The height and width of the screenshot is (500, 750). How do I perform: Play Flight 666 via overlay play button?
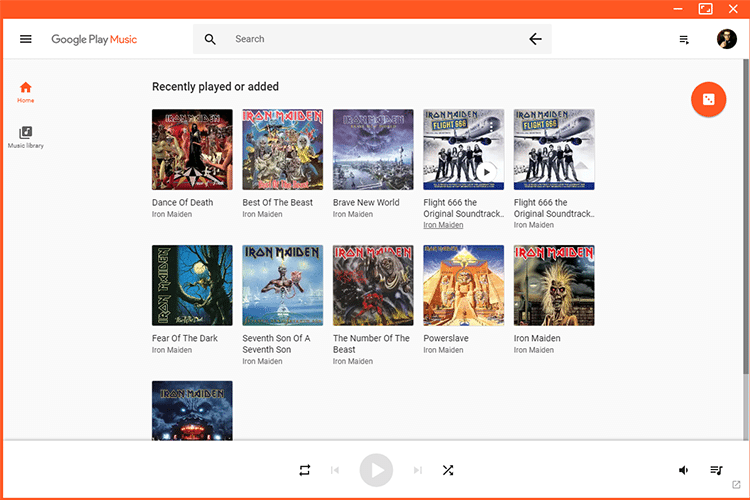(486, 172)
